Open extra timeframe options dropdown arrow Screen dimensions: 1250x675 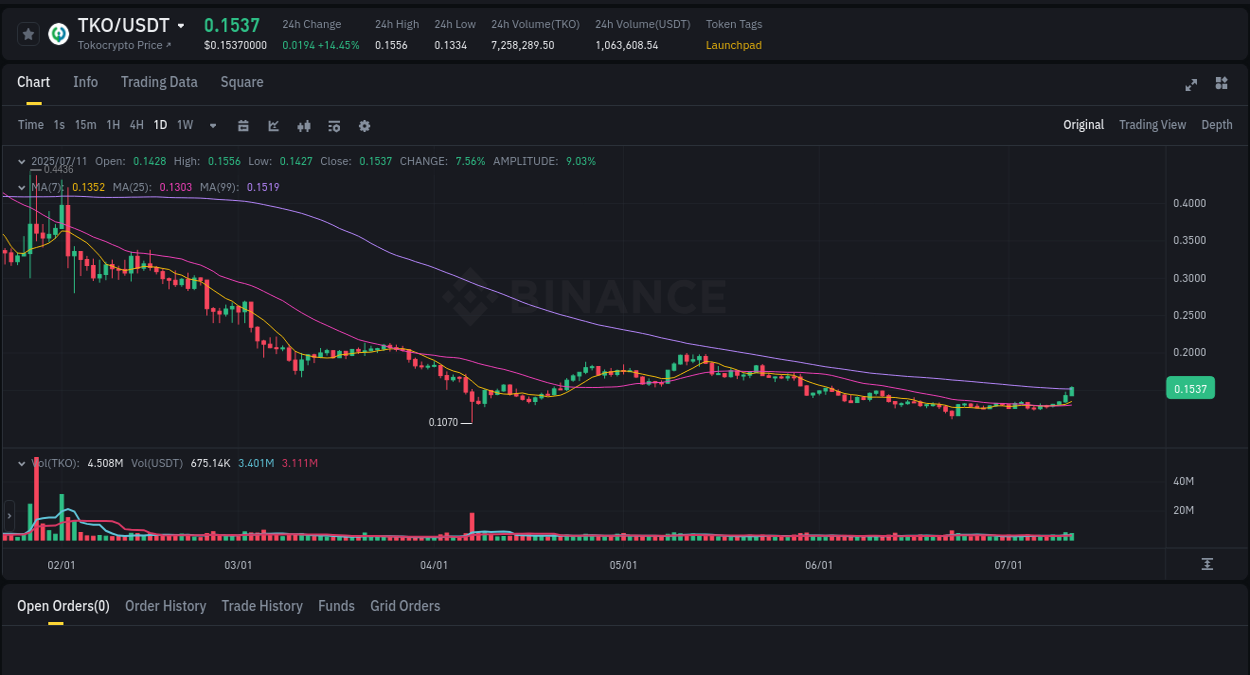click(x=212, y=126)
